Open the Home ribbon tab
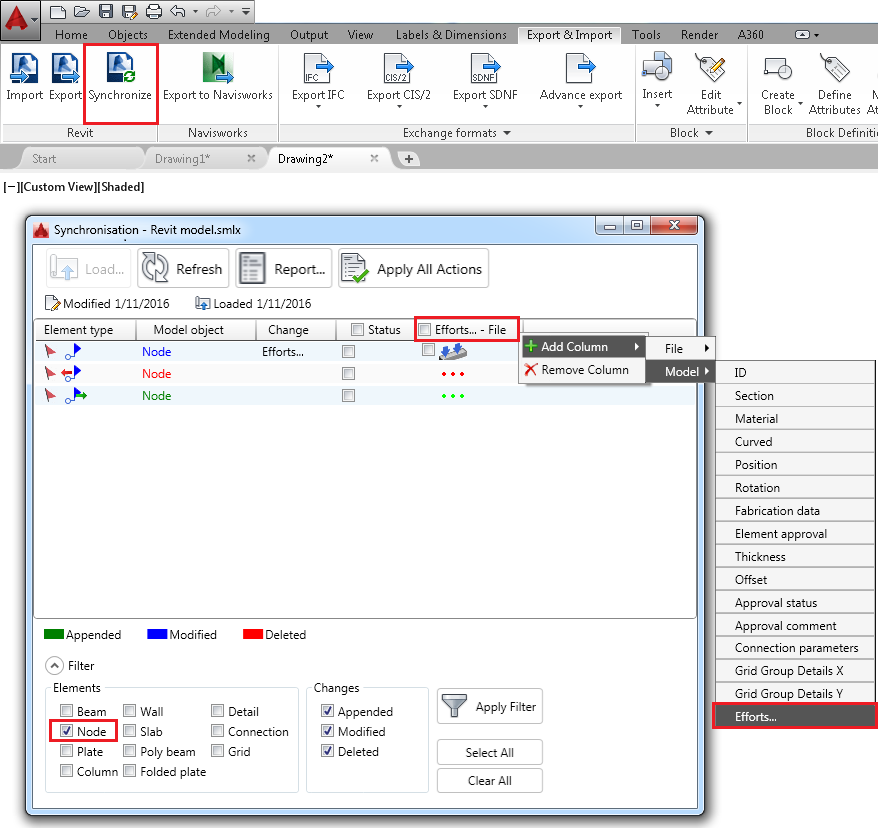 (x=71, y=35)
